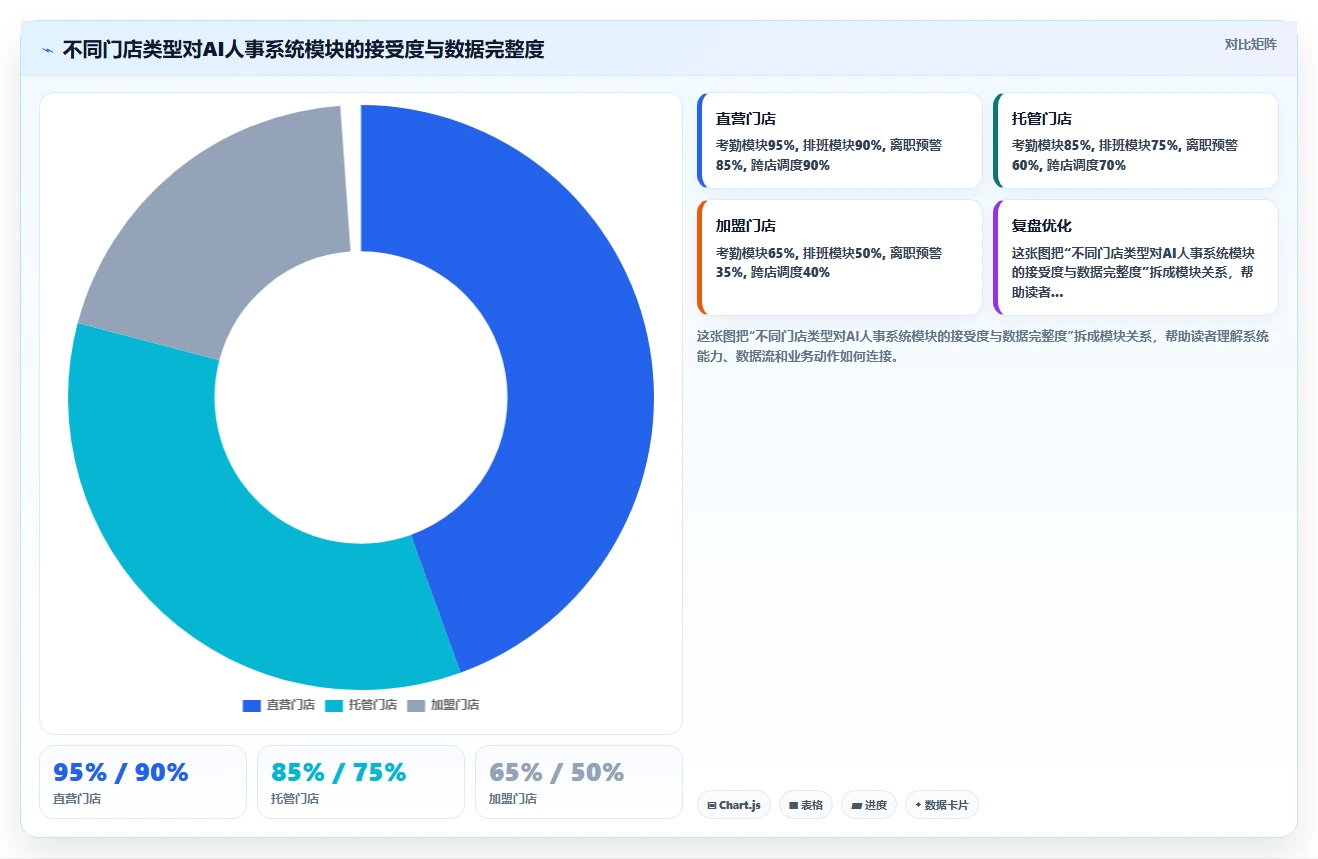Screen dimensions: 1318x859
Task: Open the 加盟门店 info card
Action: pyautogui.click(x=839, y=257)
